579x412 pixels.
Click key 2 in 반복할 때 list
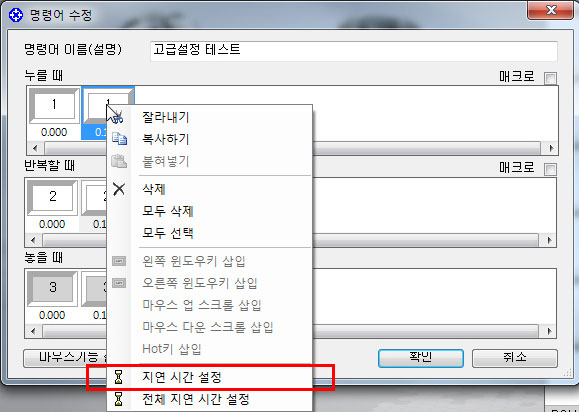coord(52,196)
